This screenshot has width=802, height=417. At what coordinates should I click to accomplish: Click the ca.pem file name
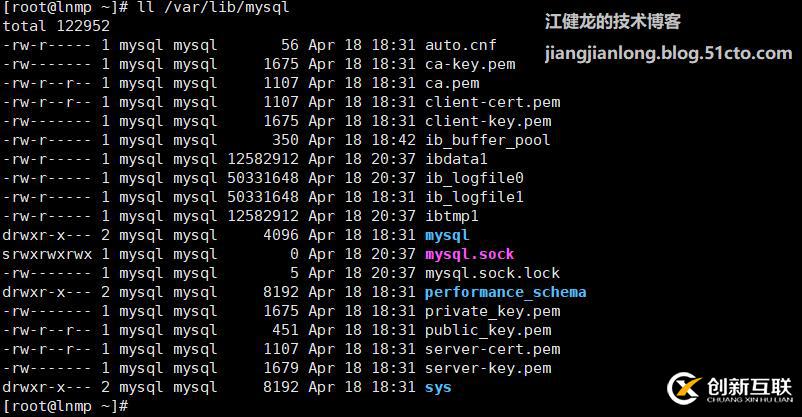(451, 83)
